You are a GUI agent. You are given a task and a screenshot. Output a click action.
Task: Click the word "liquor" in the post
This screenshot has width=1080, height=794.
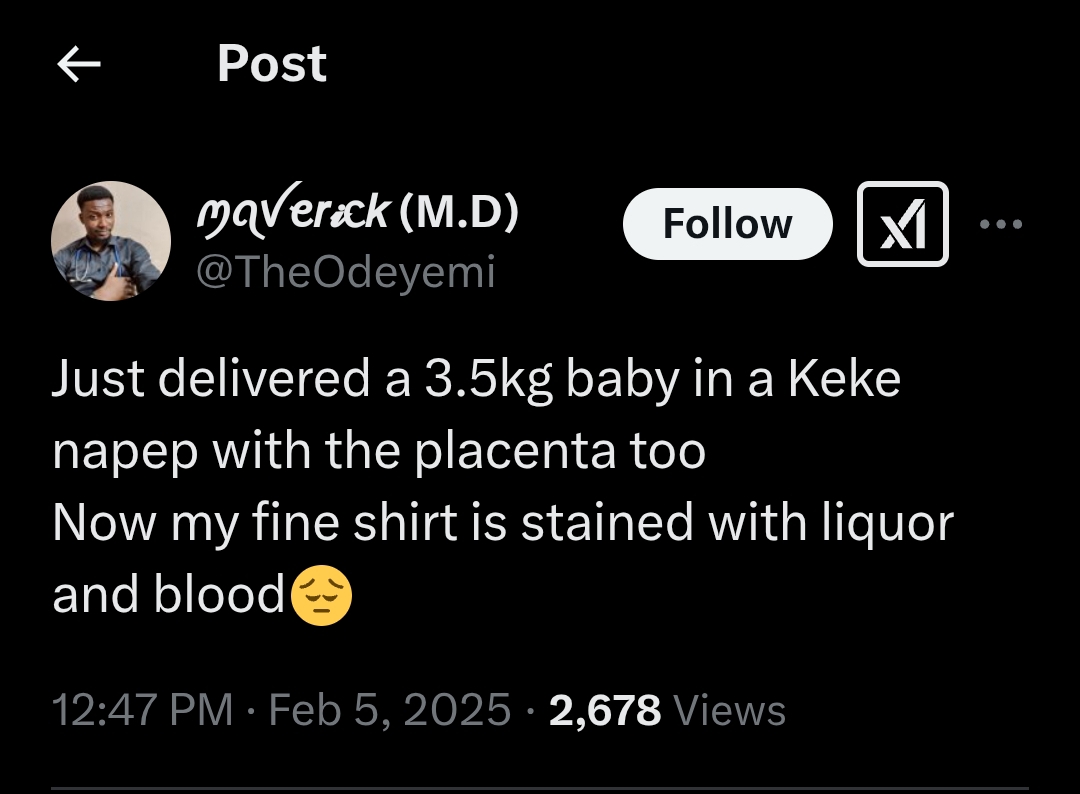[x=884, y=524]
